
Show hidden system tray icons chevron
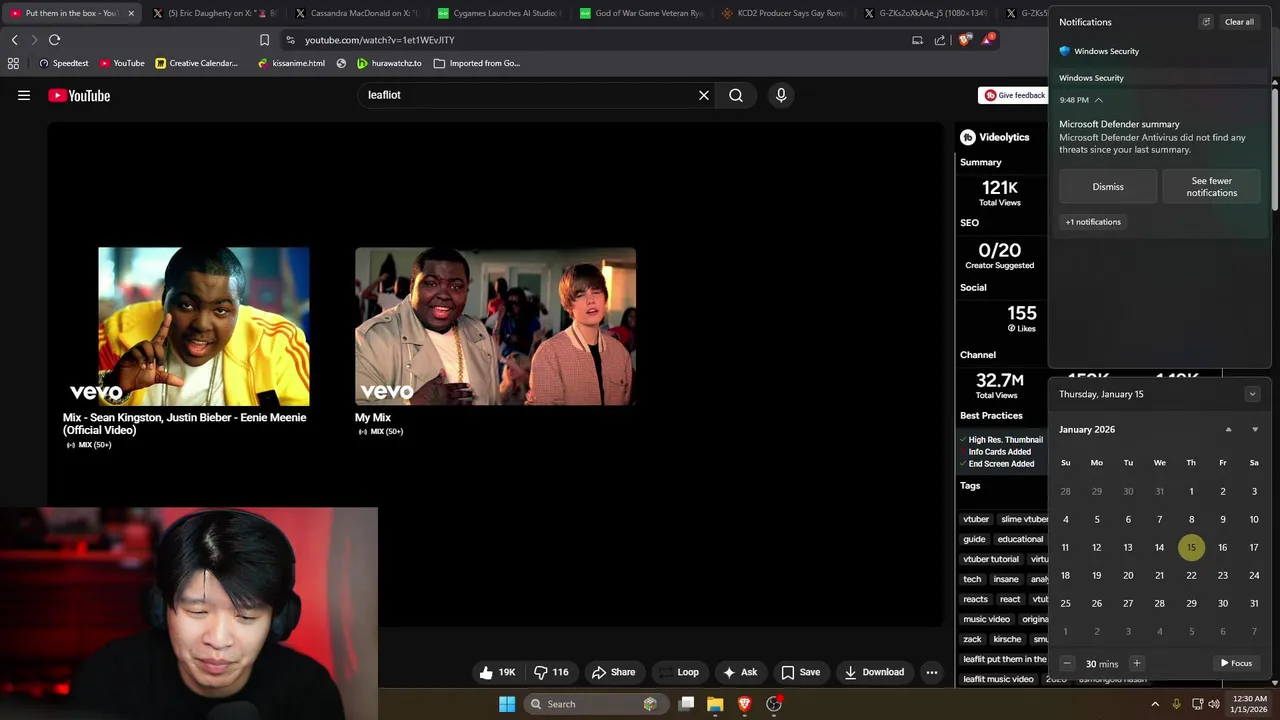click(1155, 704)
